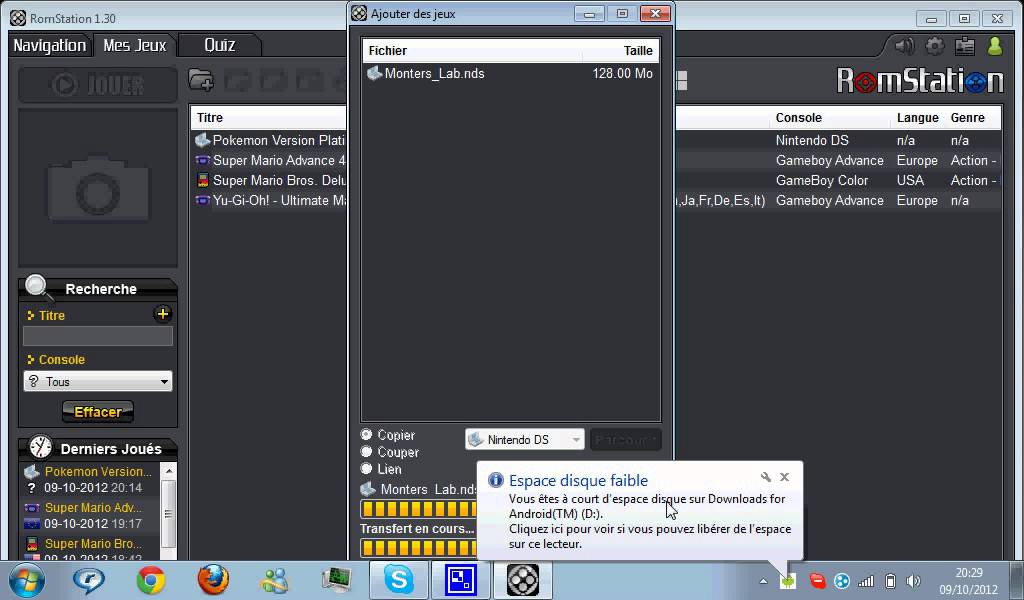Click the game cover camera placeholder
The image size is (1024, 600).
(x=98, y=188)
